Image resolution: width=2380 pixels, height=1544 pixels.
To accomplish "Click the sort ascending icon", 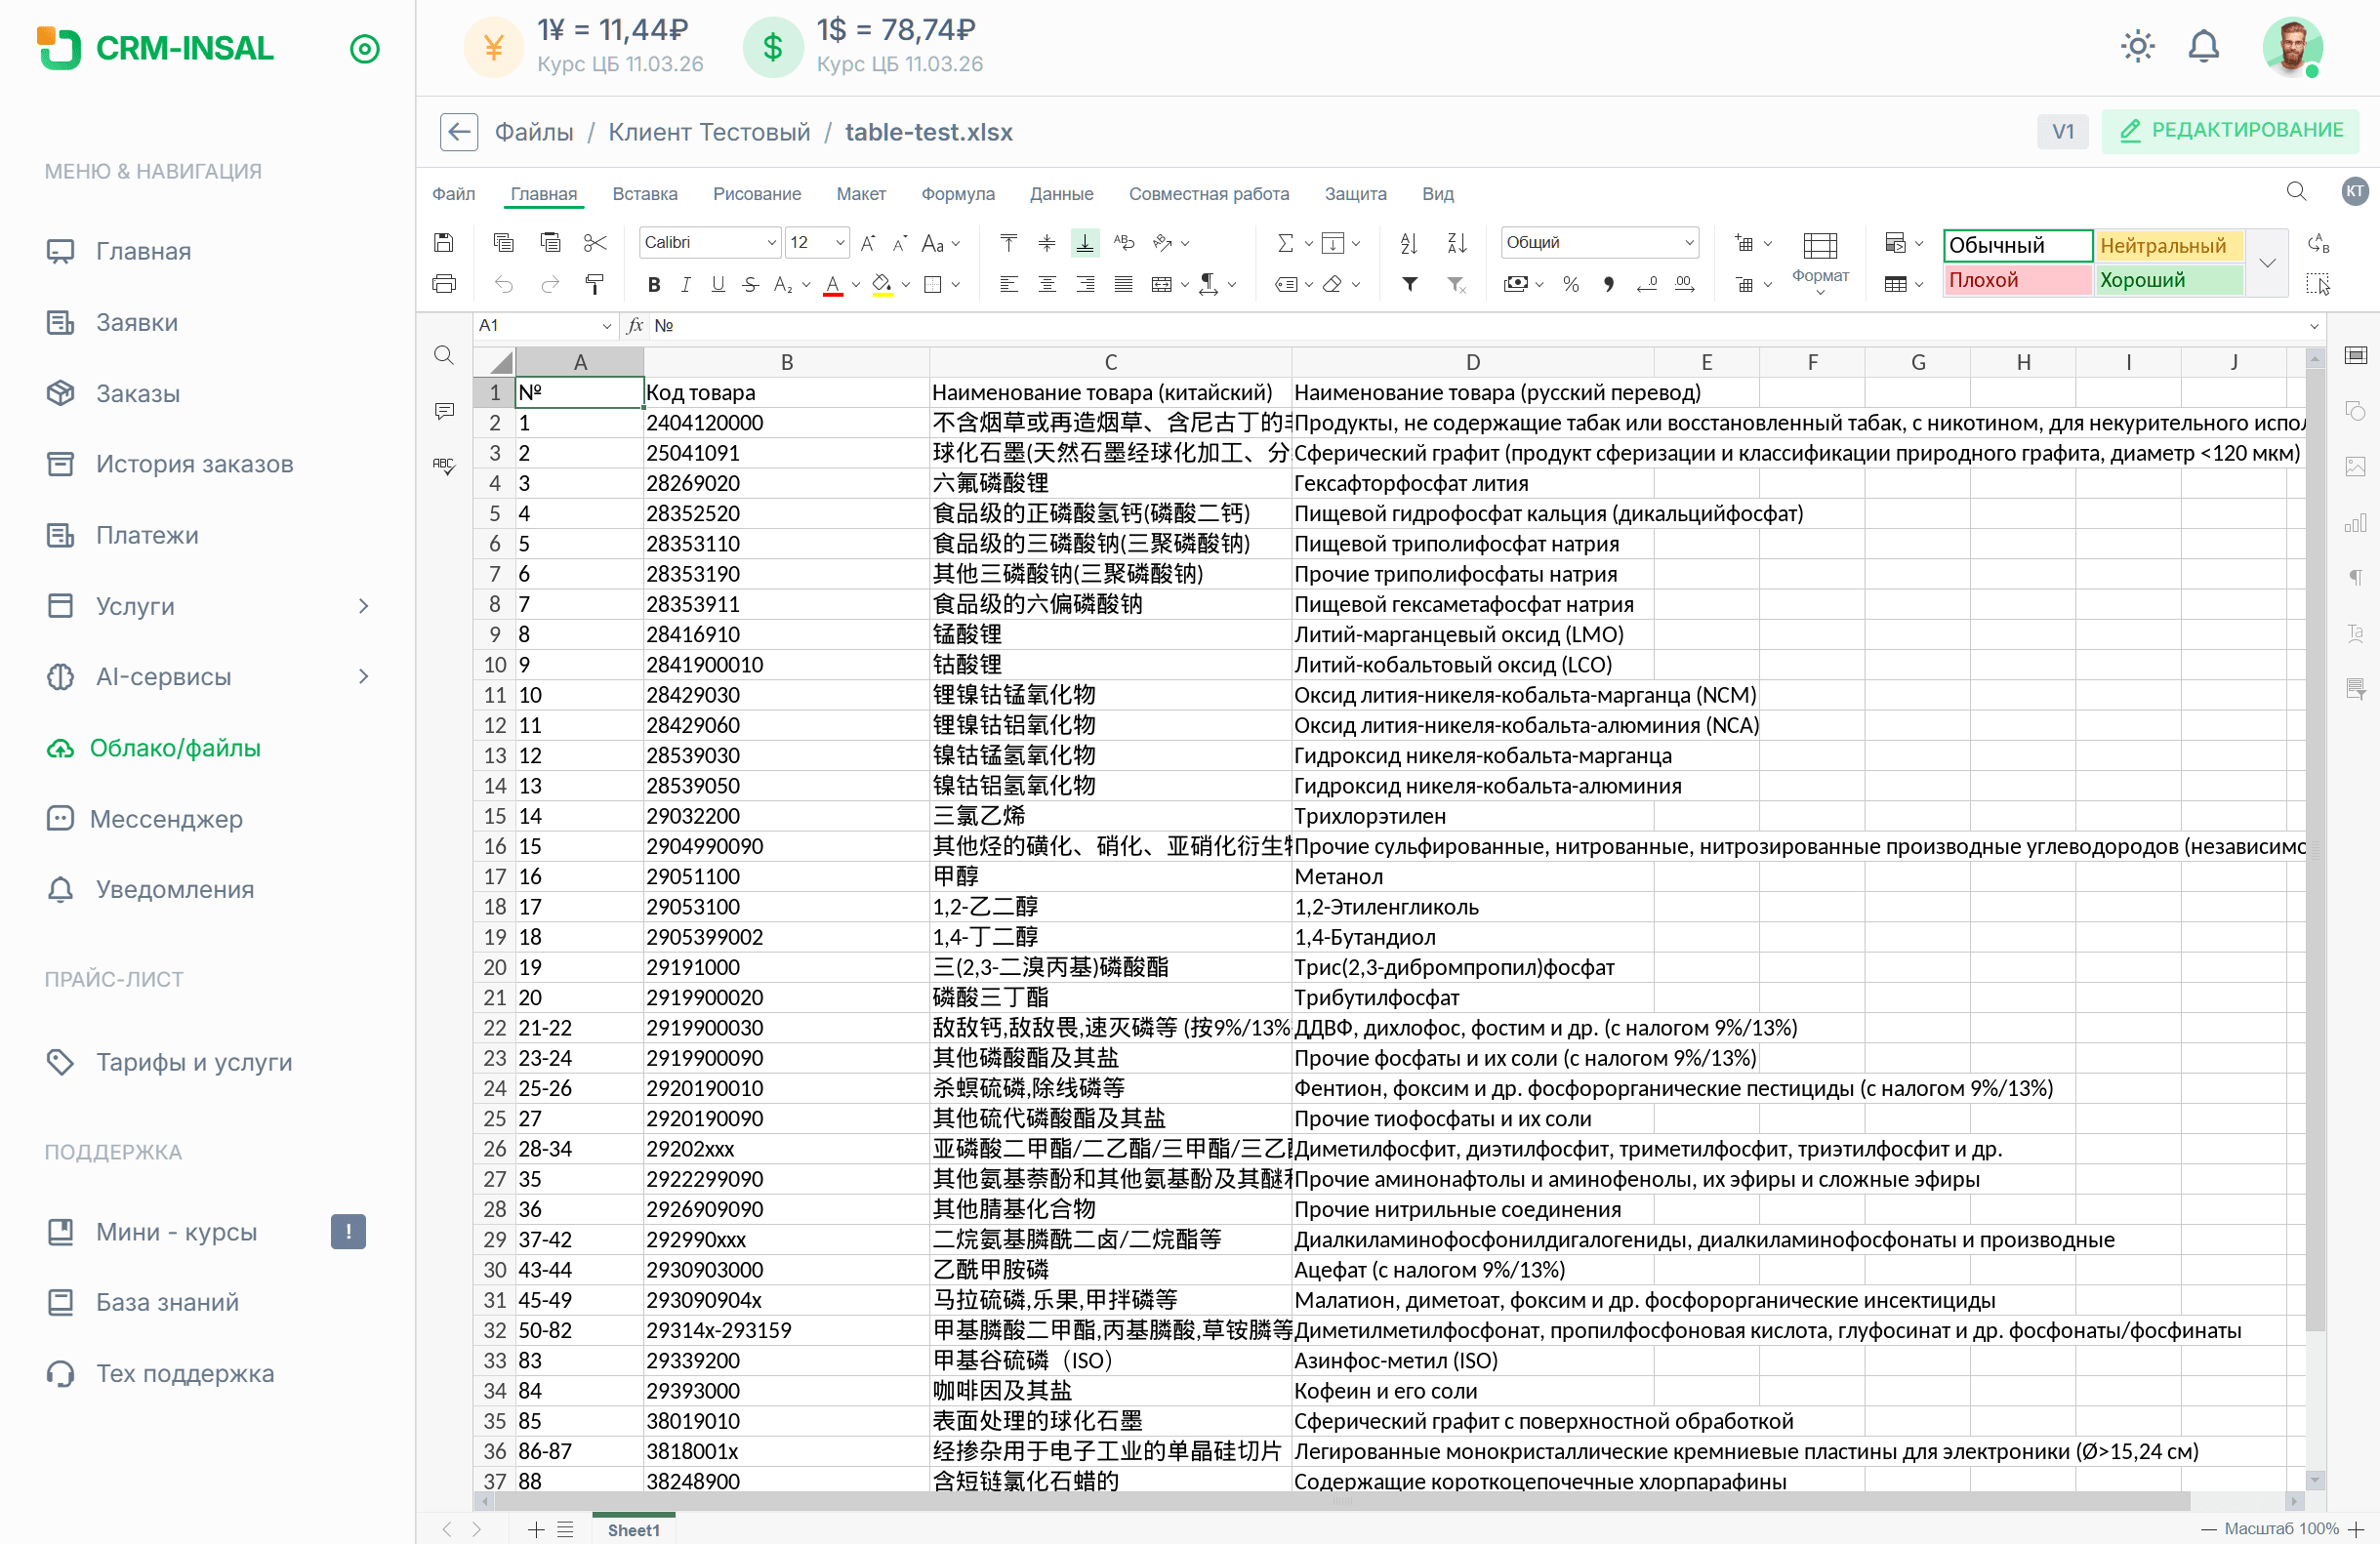I will click(1409, 243).
